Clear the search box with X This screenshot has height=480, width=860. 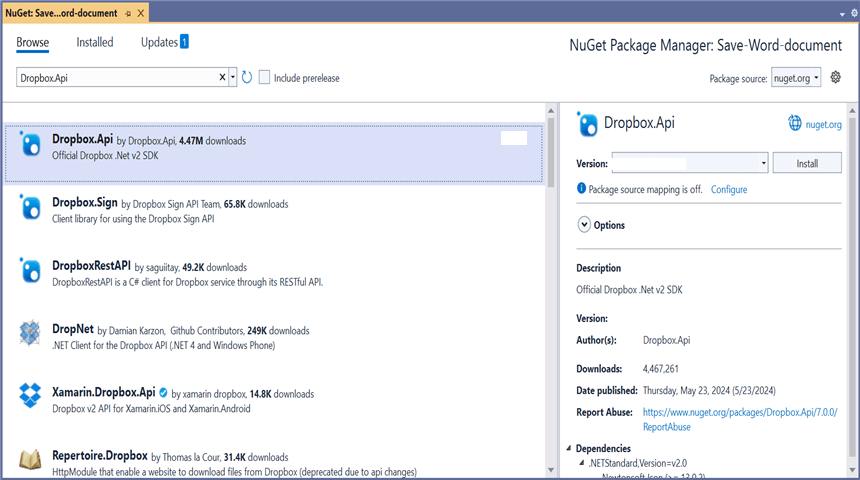point(222,77)
